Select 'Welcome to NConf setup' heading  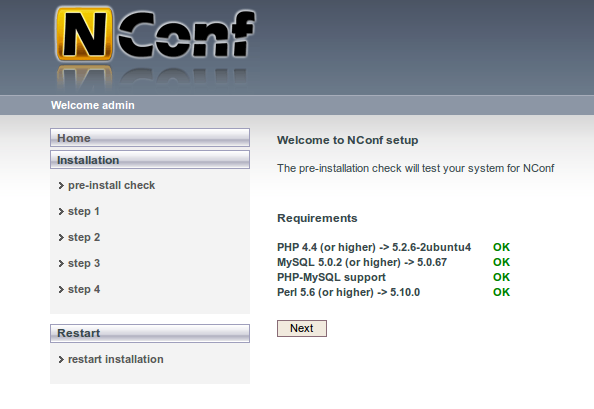click(348, 140)
